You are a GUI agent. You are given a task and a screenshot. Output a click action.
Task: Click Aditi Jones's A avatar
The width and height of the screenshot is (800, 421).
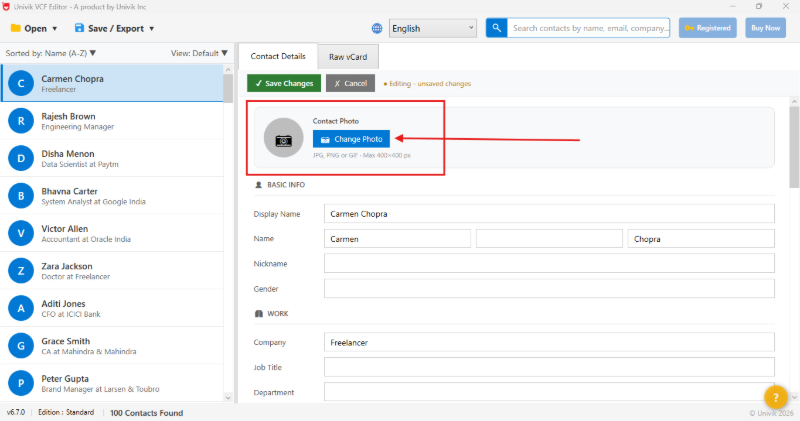point(21,308)
